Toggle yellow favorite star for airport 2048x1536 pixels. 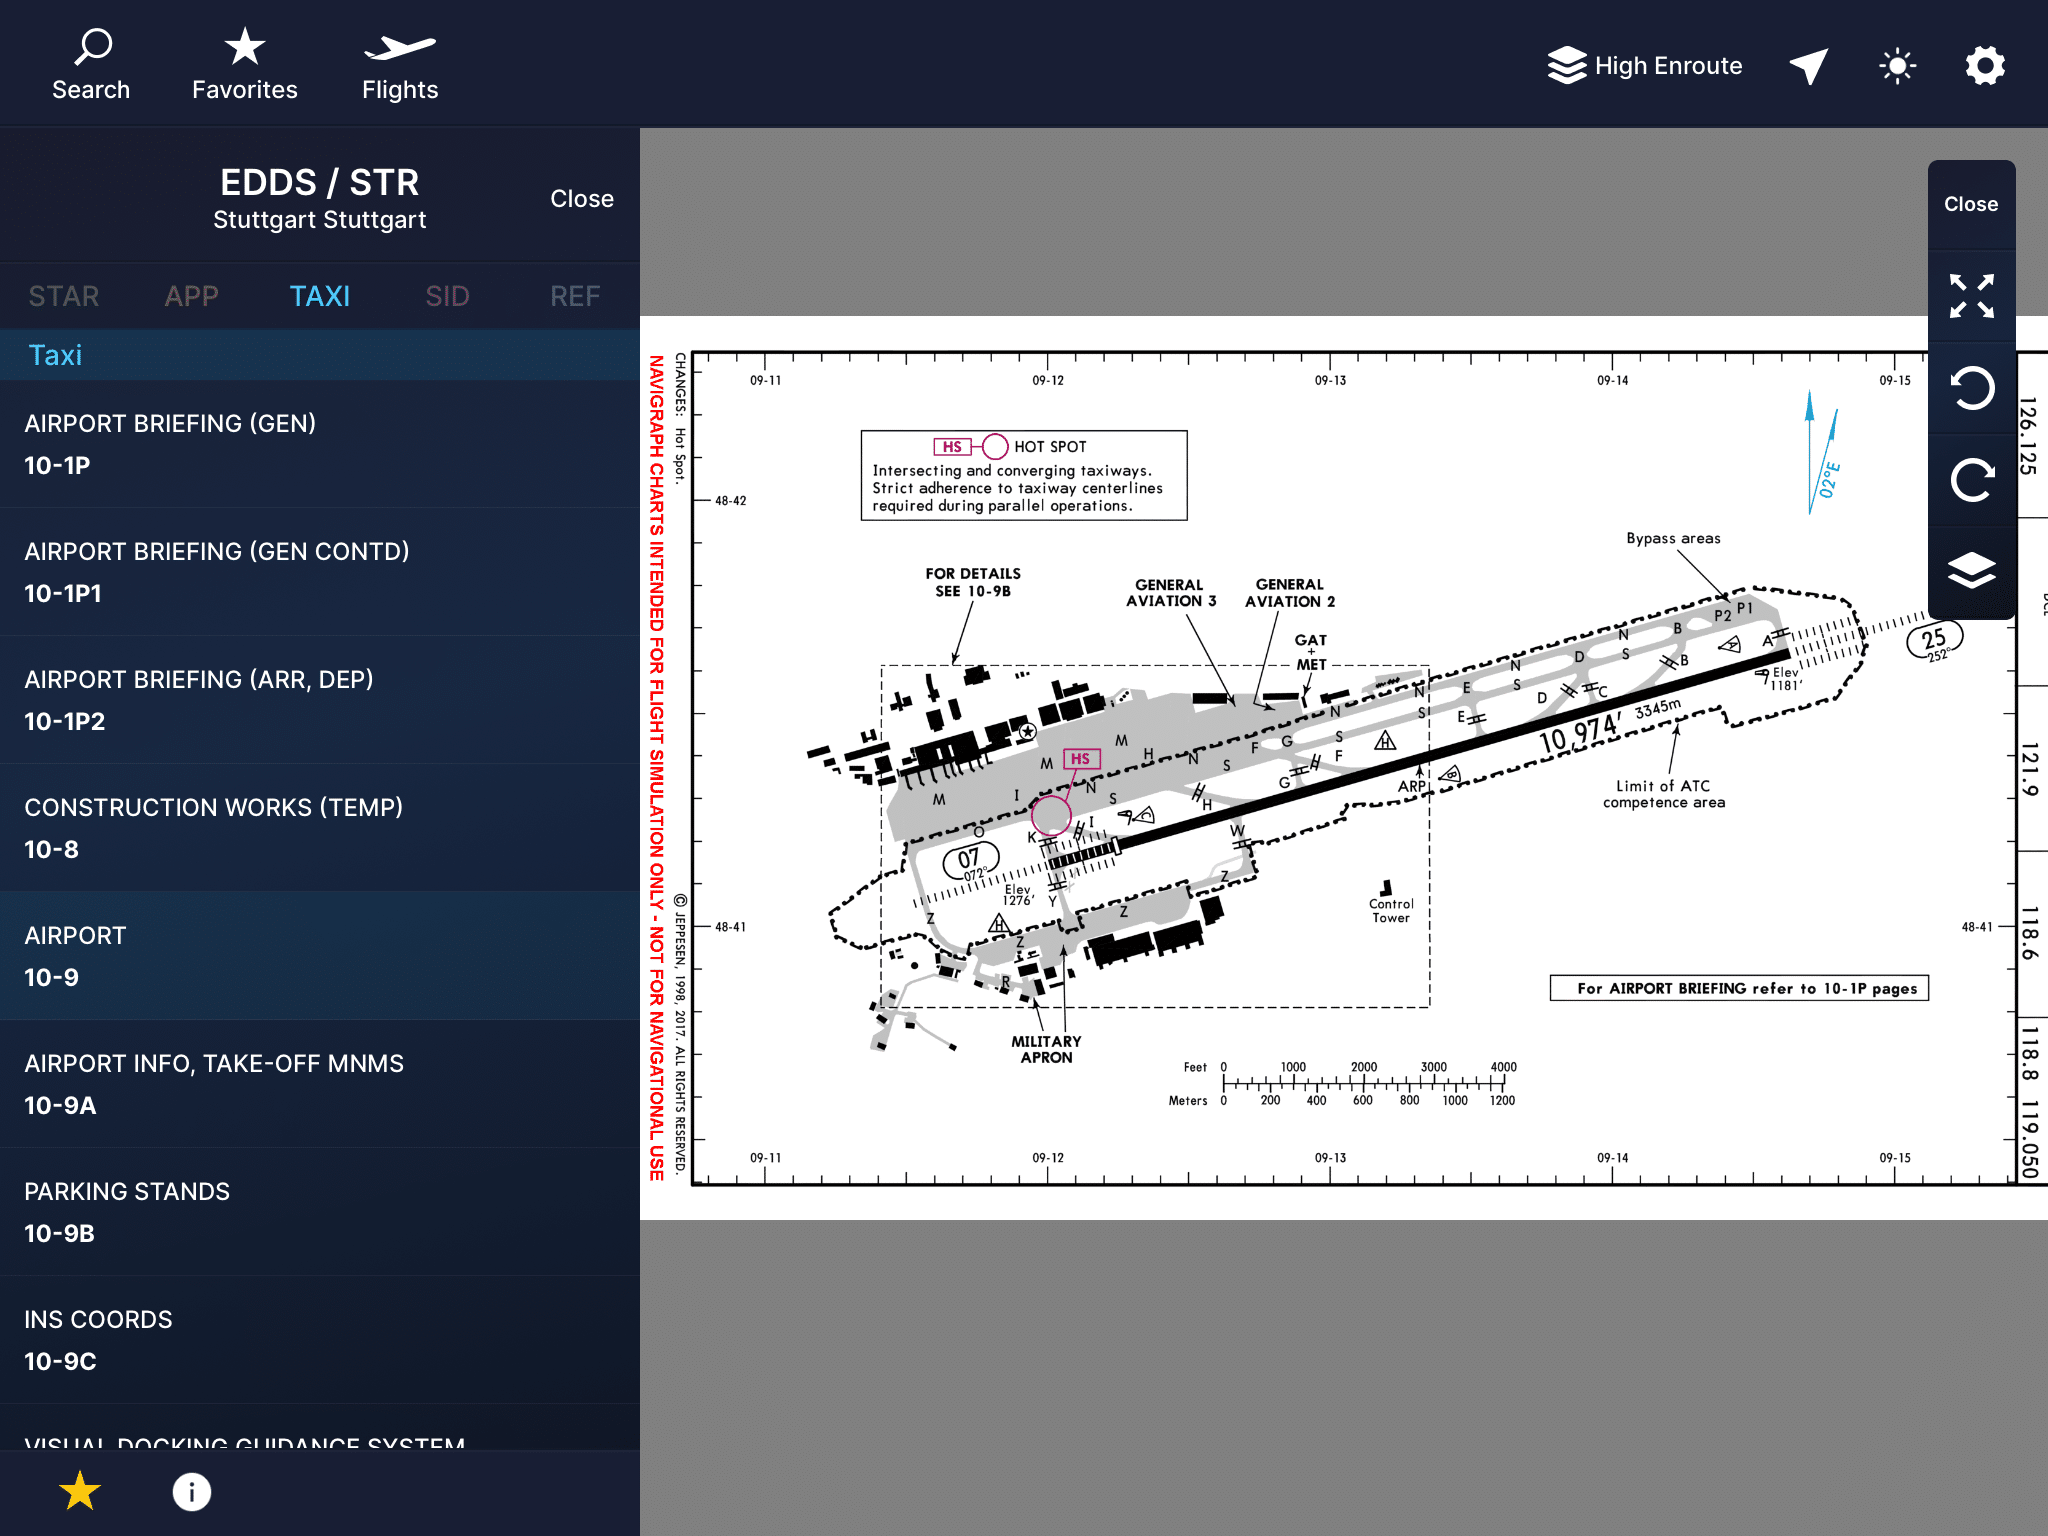(80, 1491)
